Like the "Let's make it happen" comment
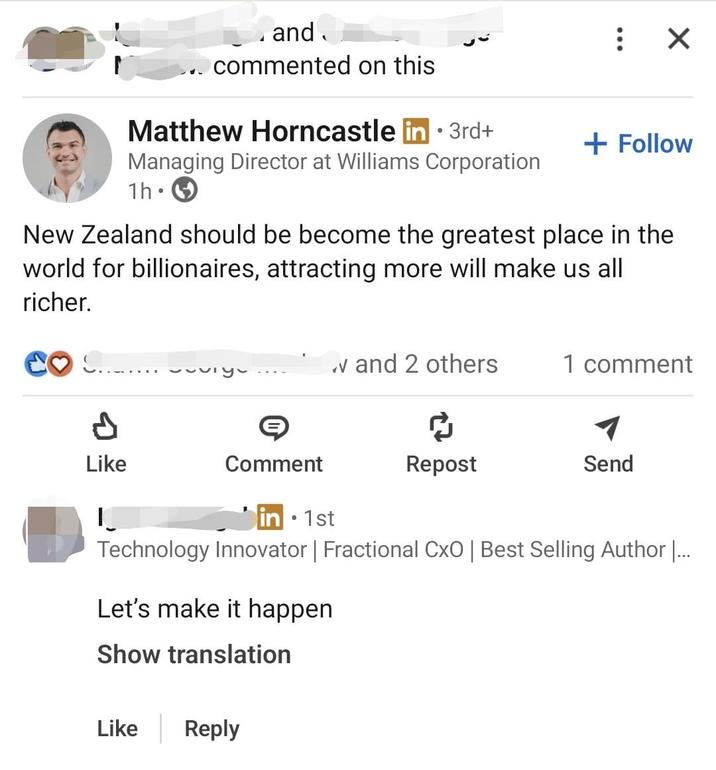 point(117,729)
